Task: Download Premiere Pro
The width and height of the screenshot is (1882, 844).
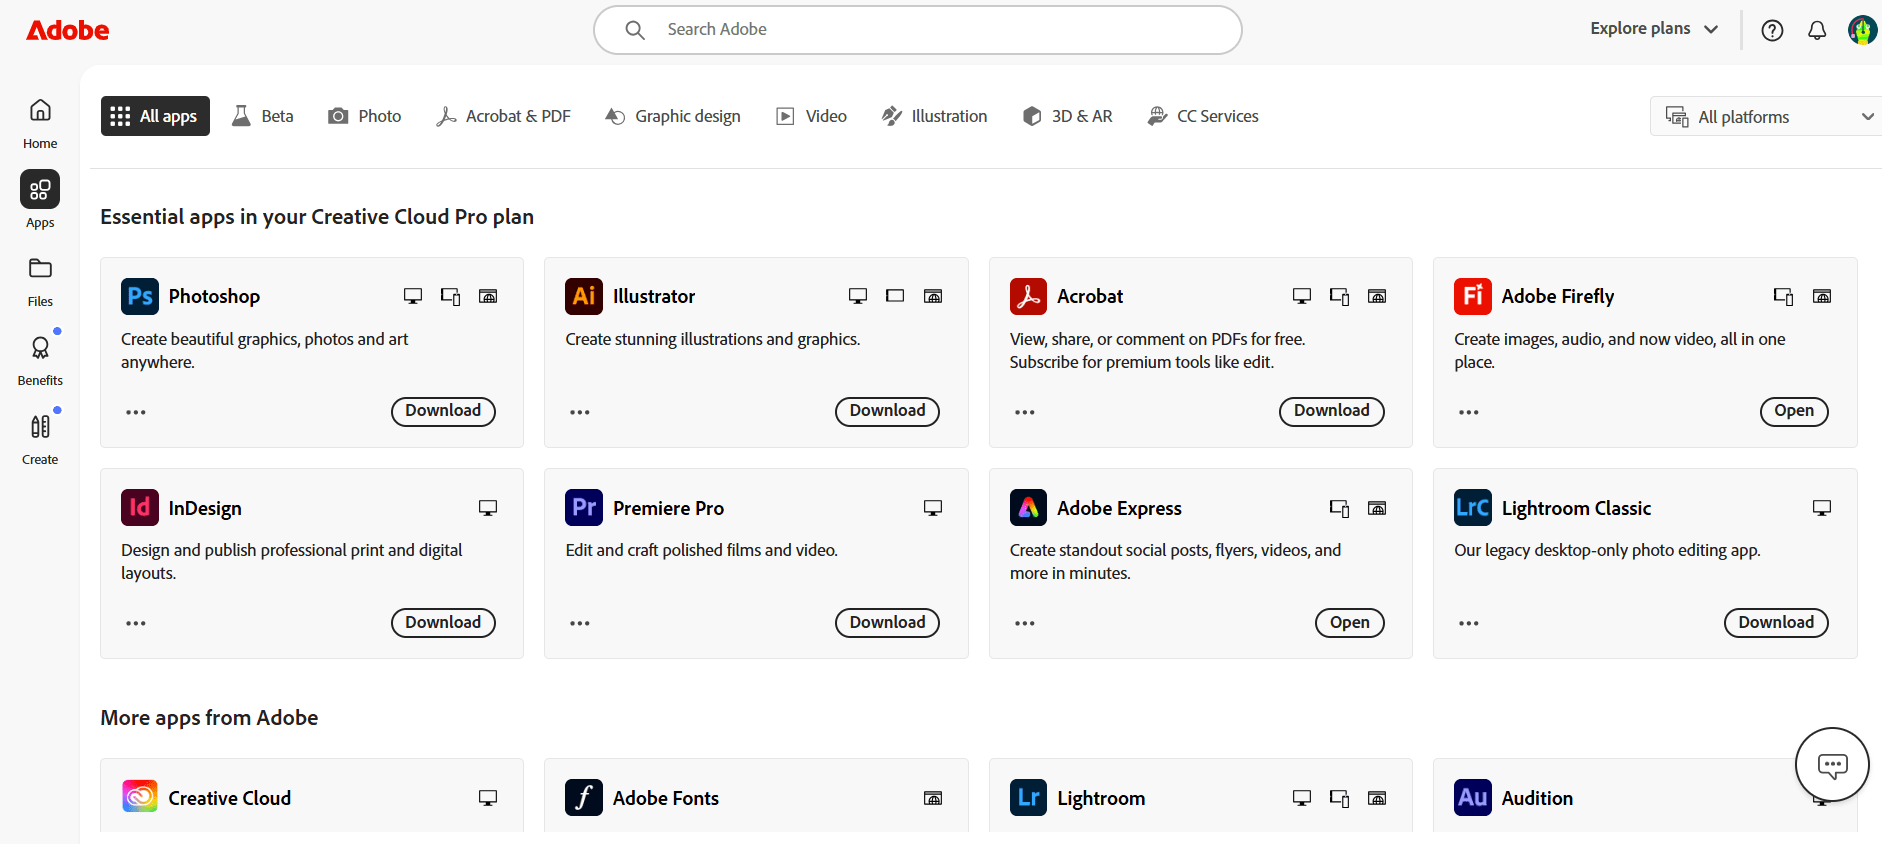Action: tap(887, 622)
